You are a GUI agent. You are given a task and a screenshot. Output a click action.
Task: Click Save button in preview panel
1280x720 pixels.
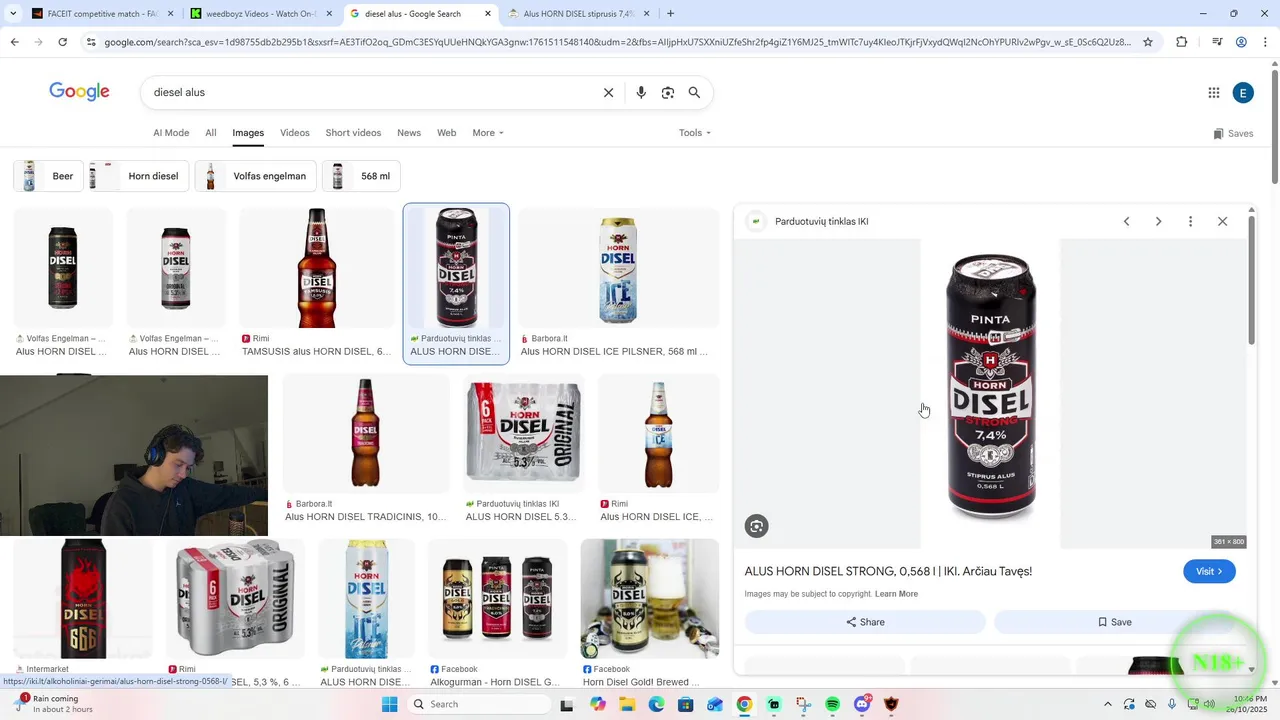(1114, 622)
